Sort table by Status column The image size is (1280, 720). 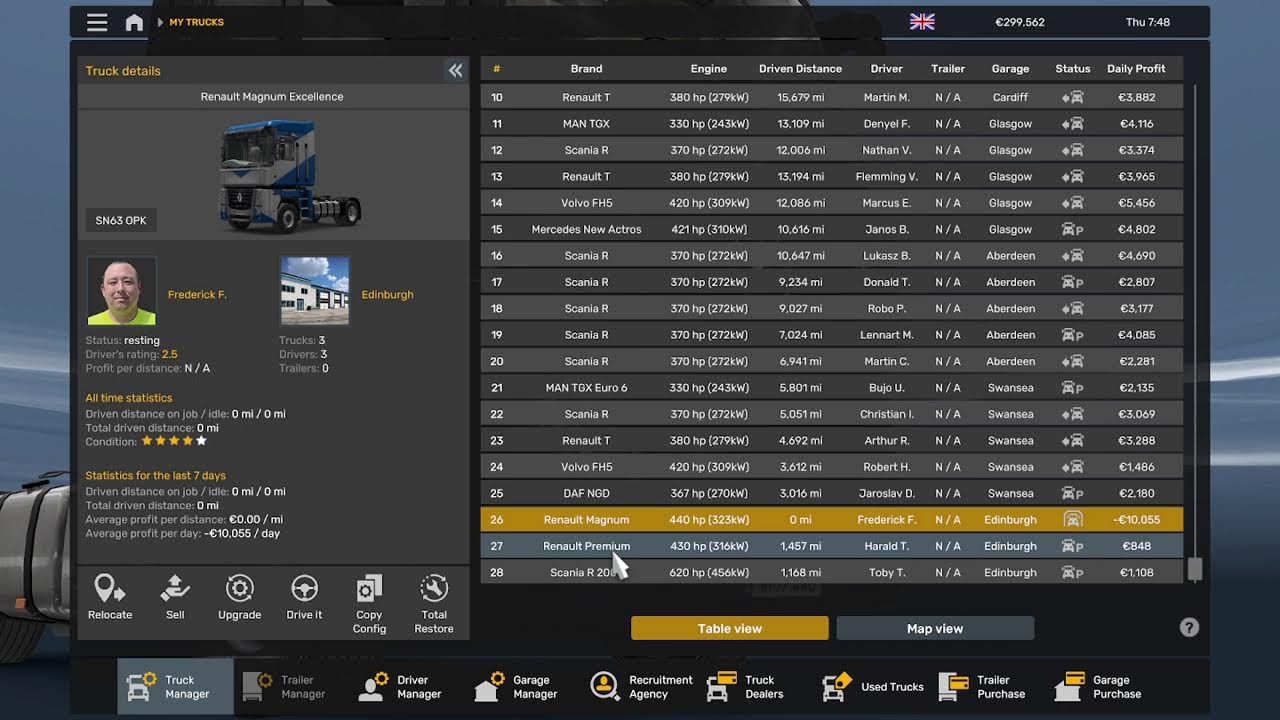click(1072, 69)
